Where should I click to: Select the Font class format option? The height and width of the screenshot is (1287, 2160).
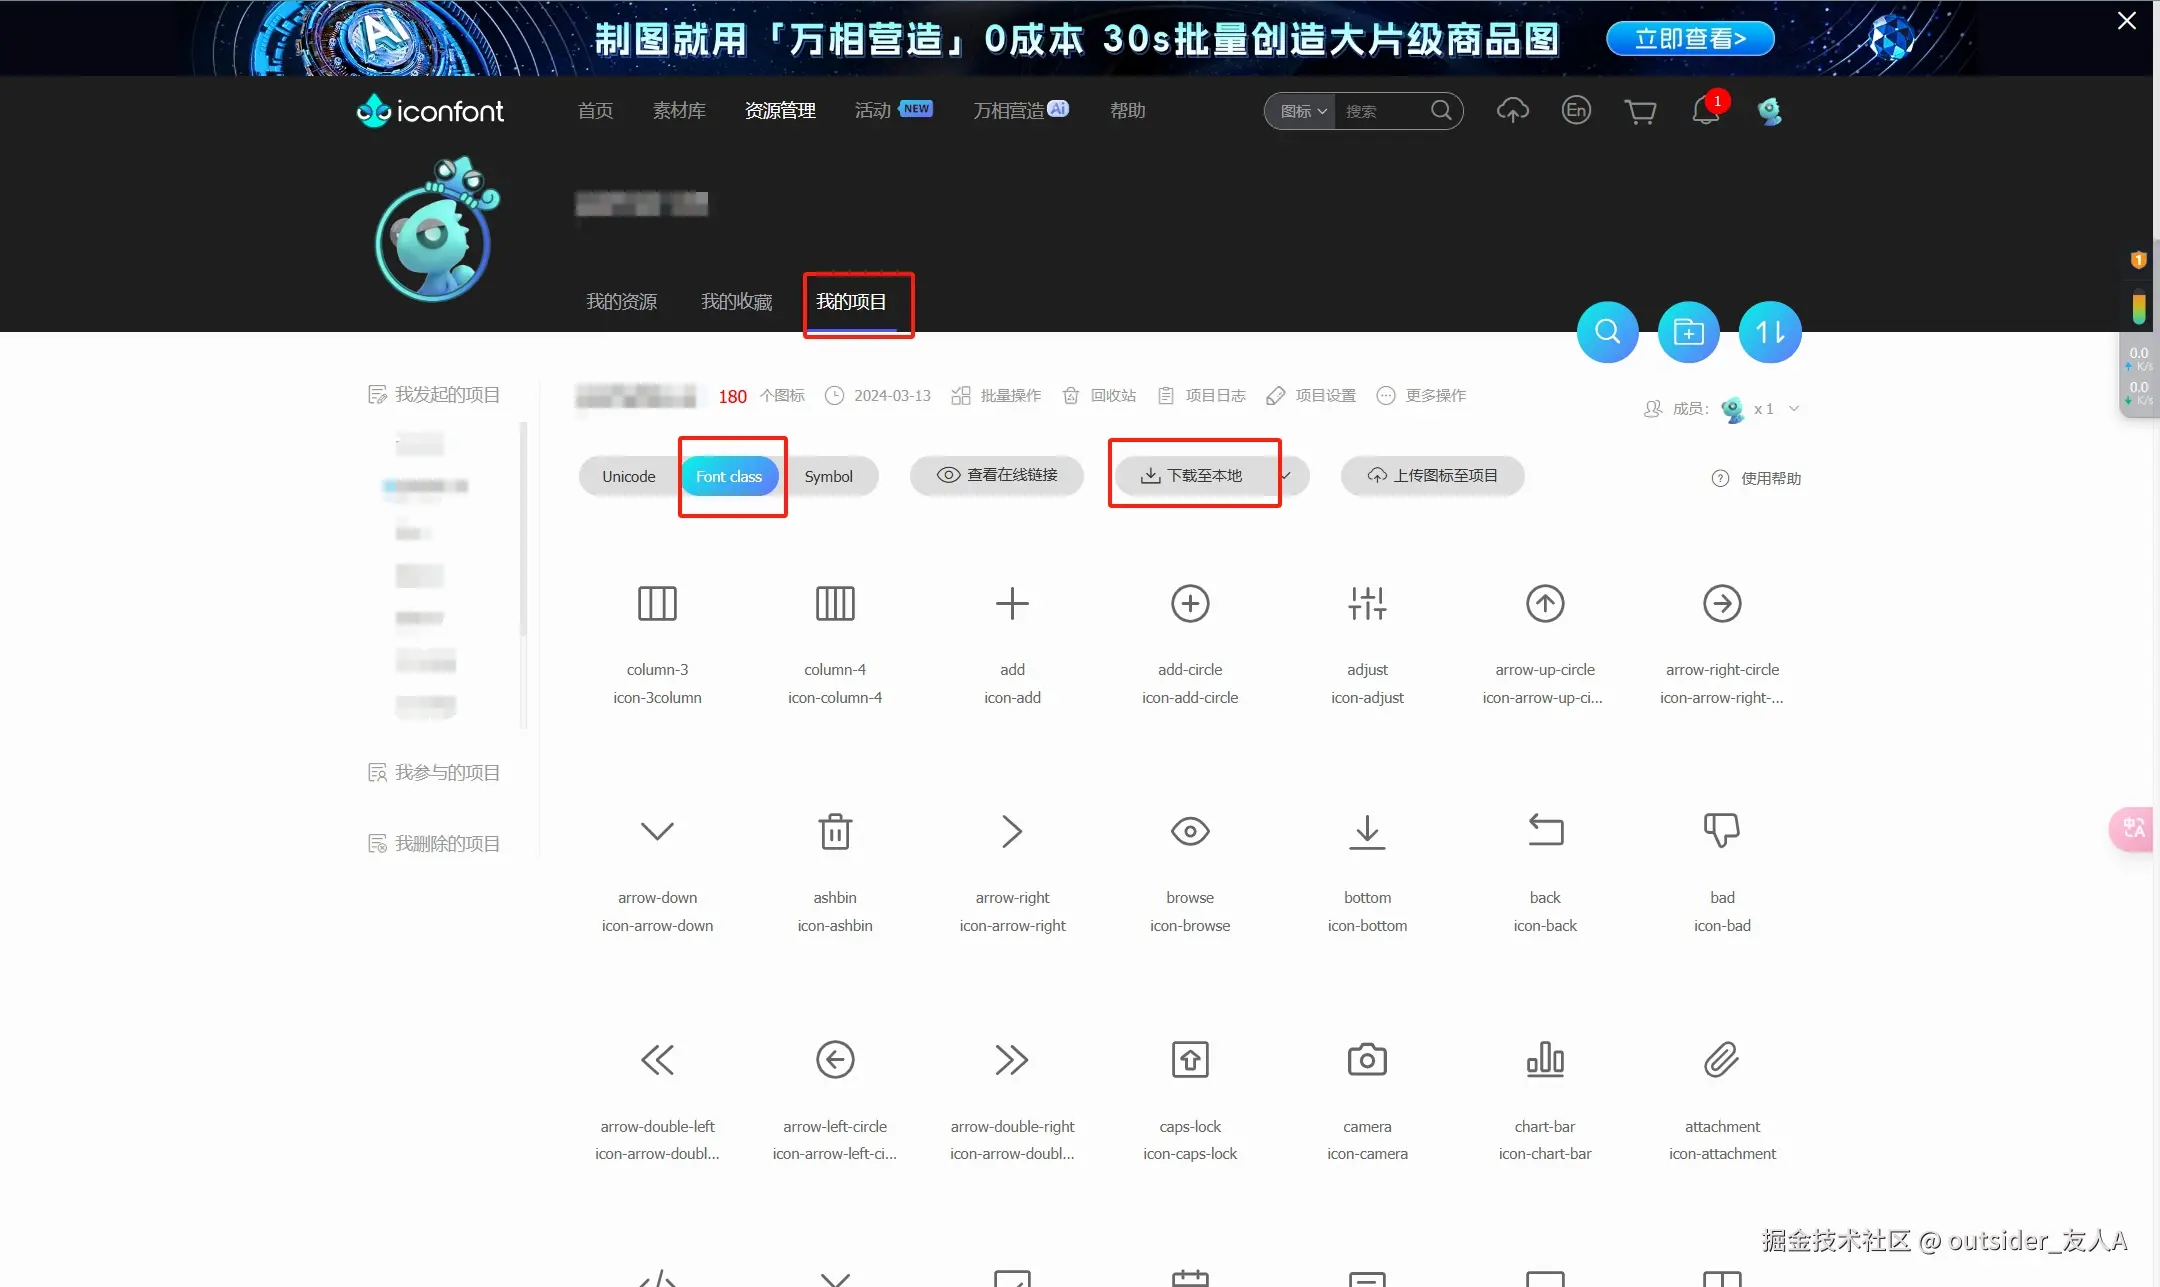click(729, 477)
